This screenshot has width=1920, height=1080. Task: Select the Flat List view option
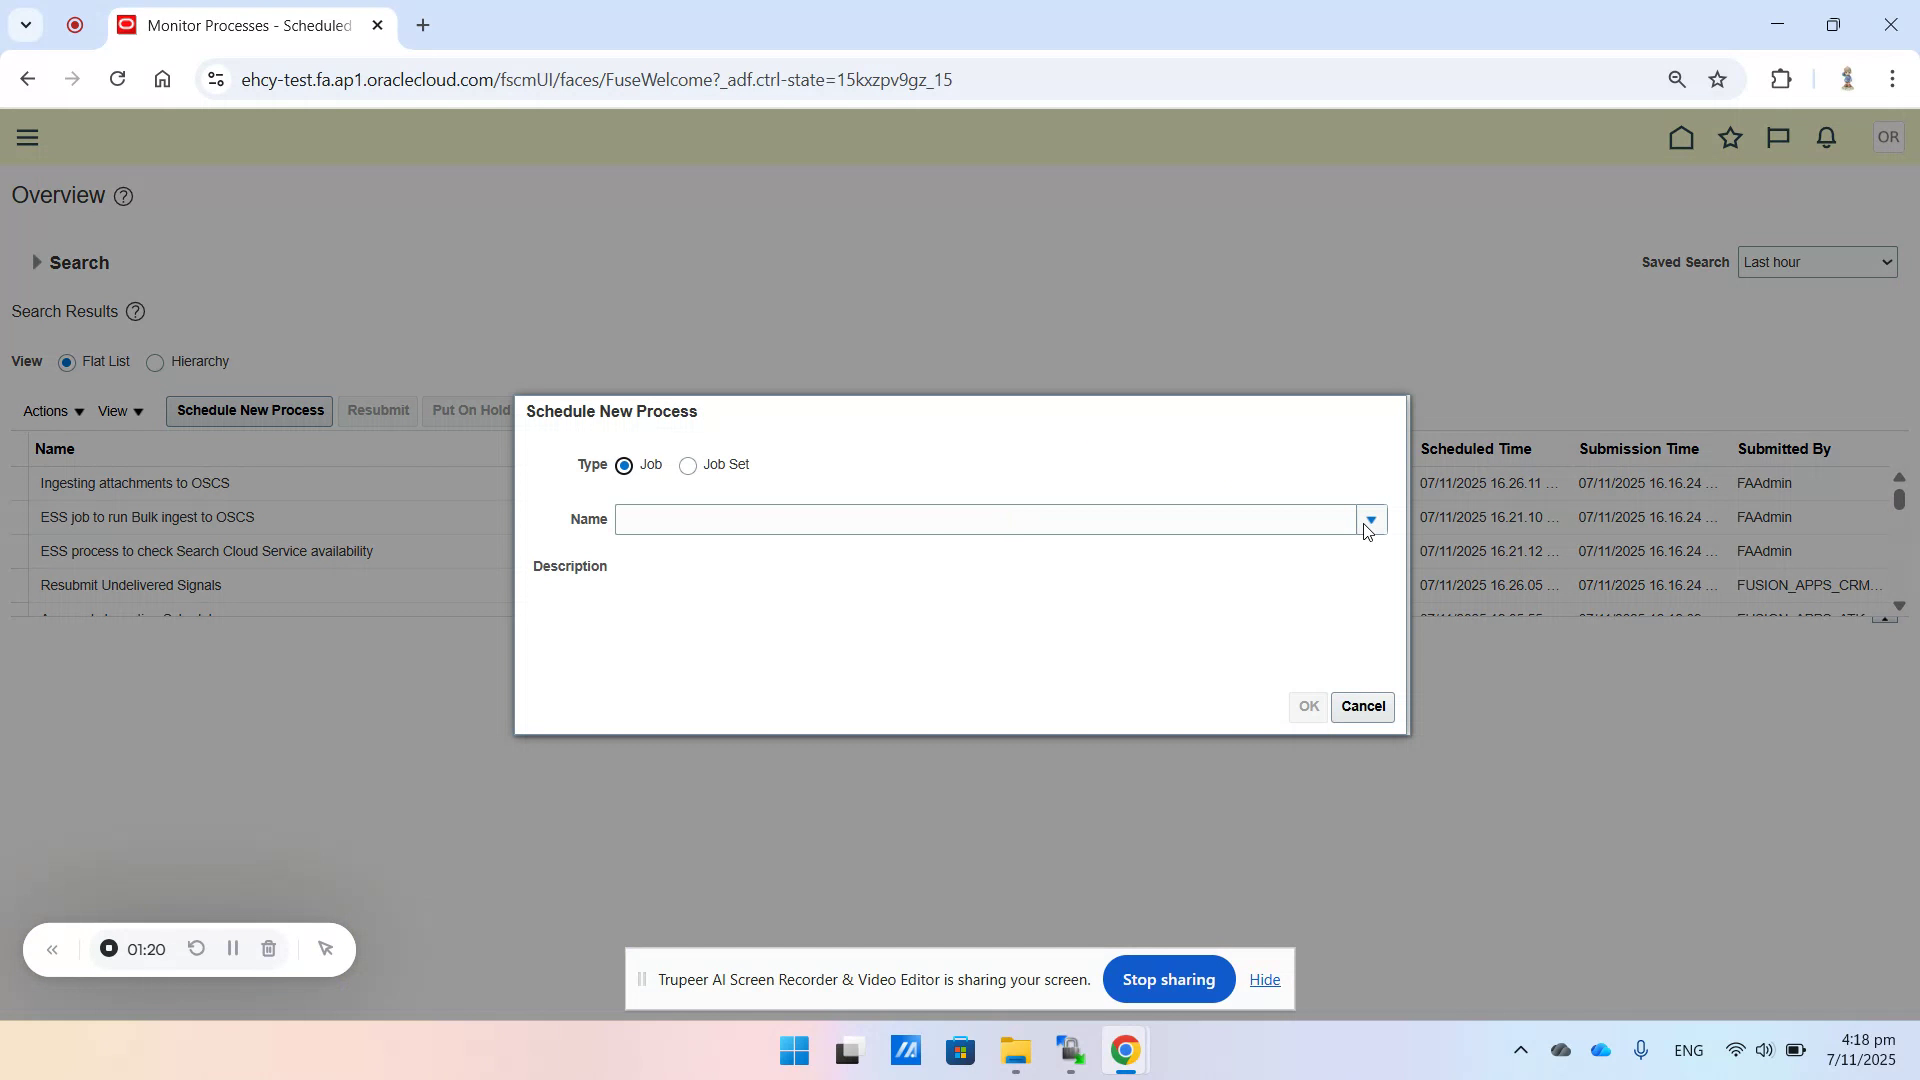tap(66, 362)
